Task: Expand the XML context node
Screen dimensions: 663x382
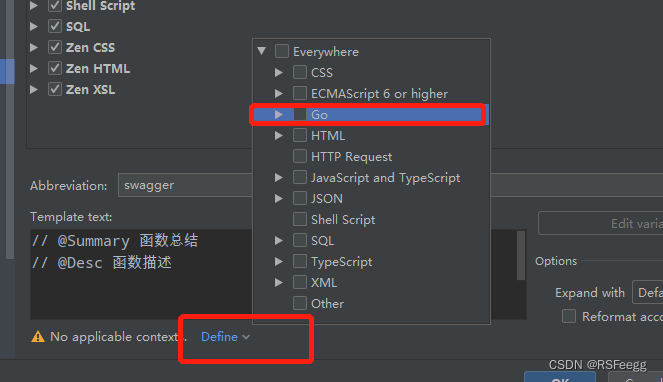Action: click(x=279, y=282)
